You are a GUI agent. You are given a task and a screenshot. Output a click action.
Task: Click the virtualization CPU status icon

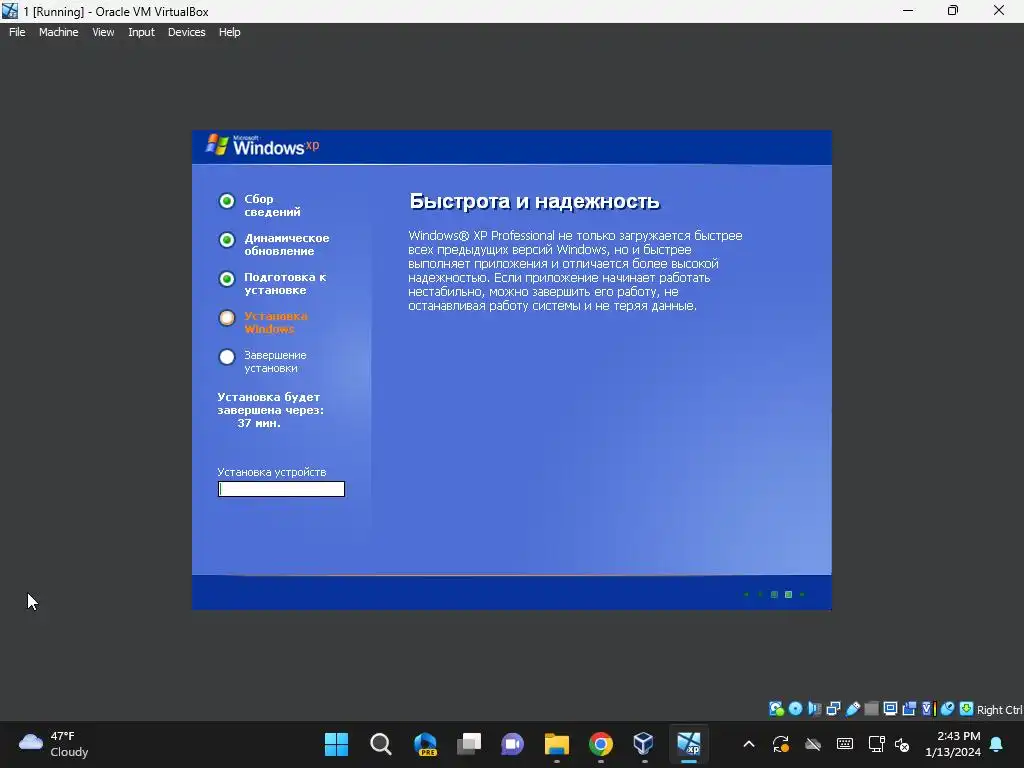[928, 709]
